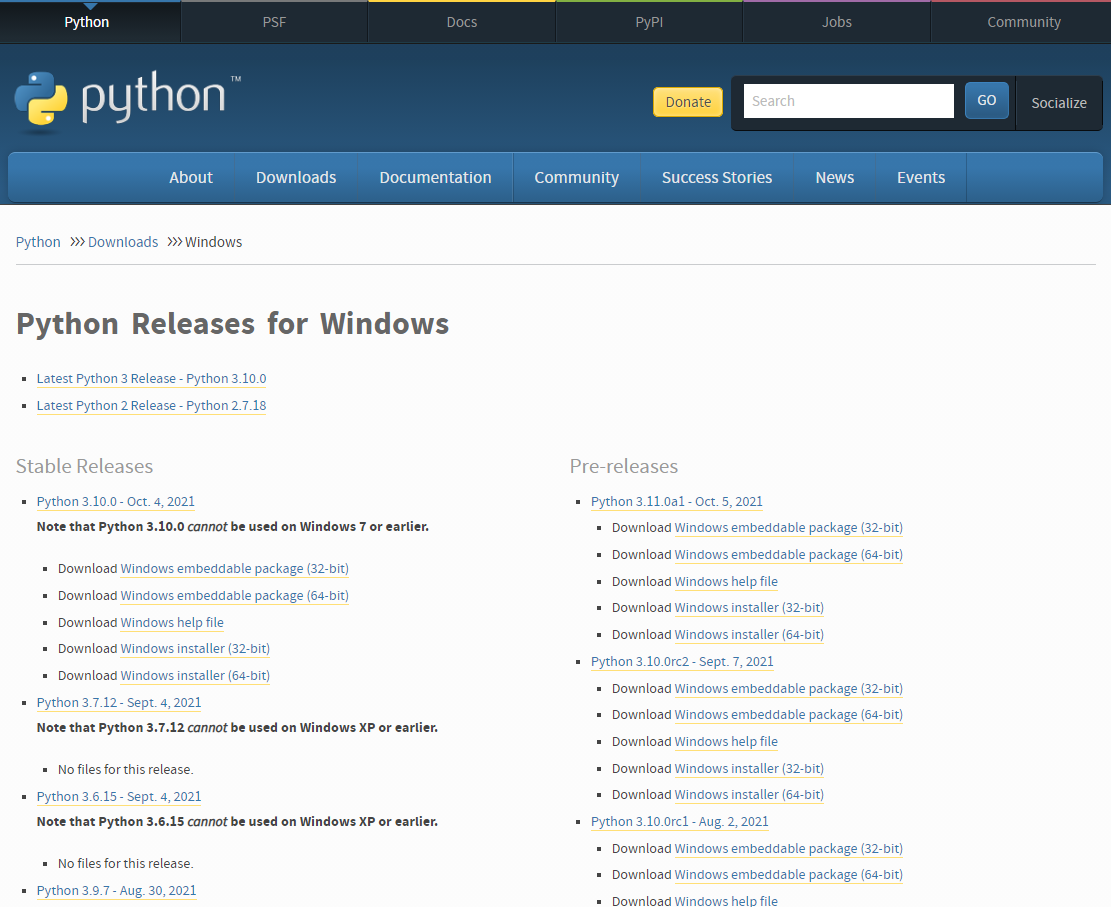Image resolution: width=1111 pixels, height=907 pixels.
Task: Click the Stable Releases heading
Action: pos(84,466)
